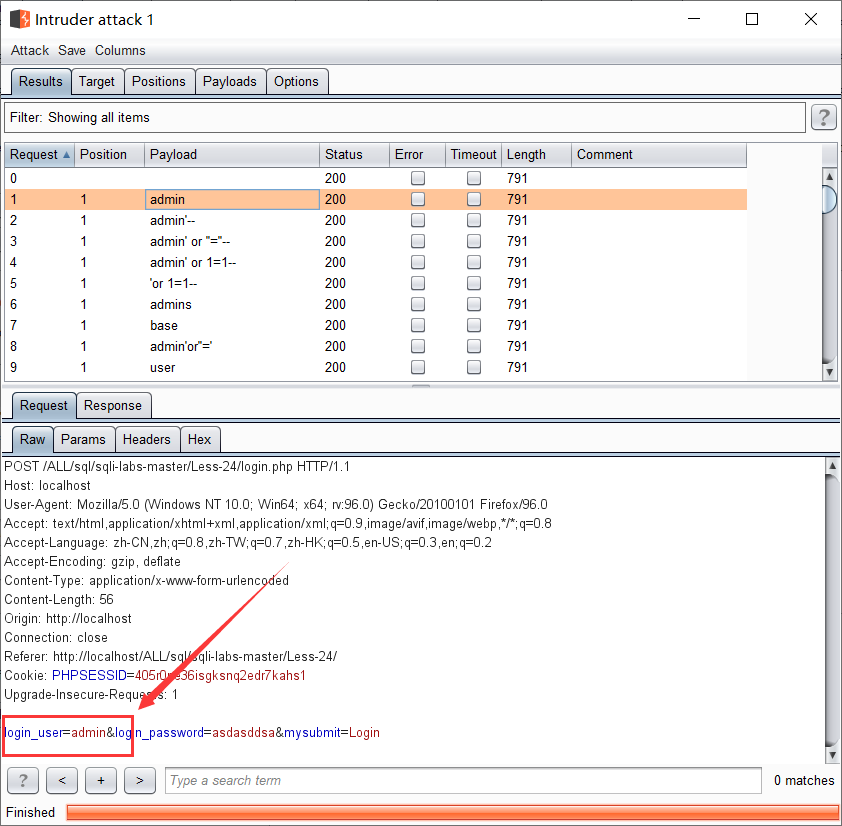Switch to the Params view tab
The width and height of the screenshot is (842, 826).
click(83, 439)
